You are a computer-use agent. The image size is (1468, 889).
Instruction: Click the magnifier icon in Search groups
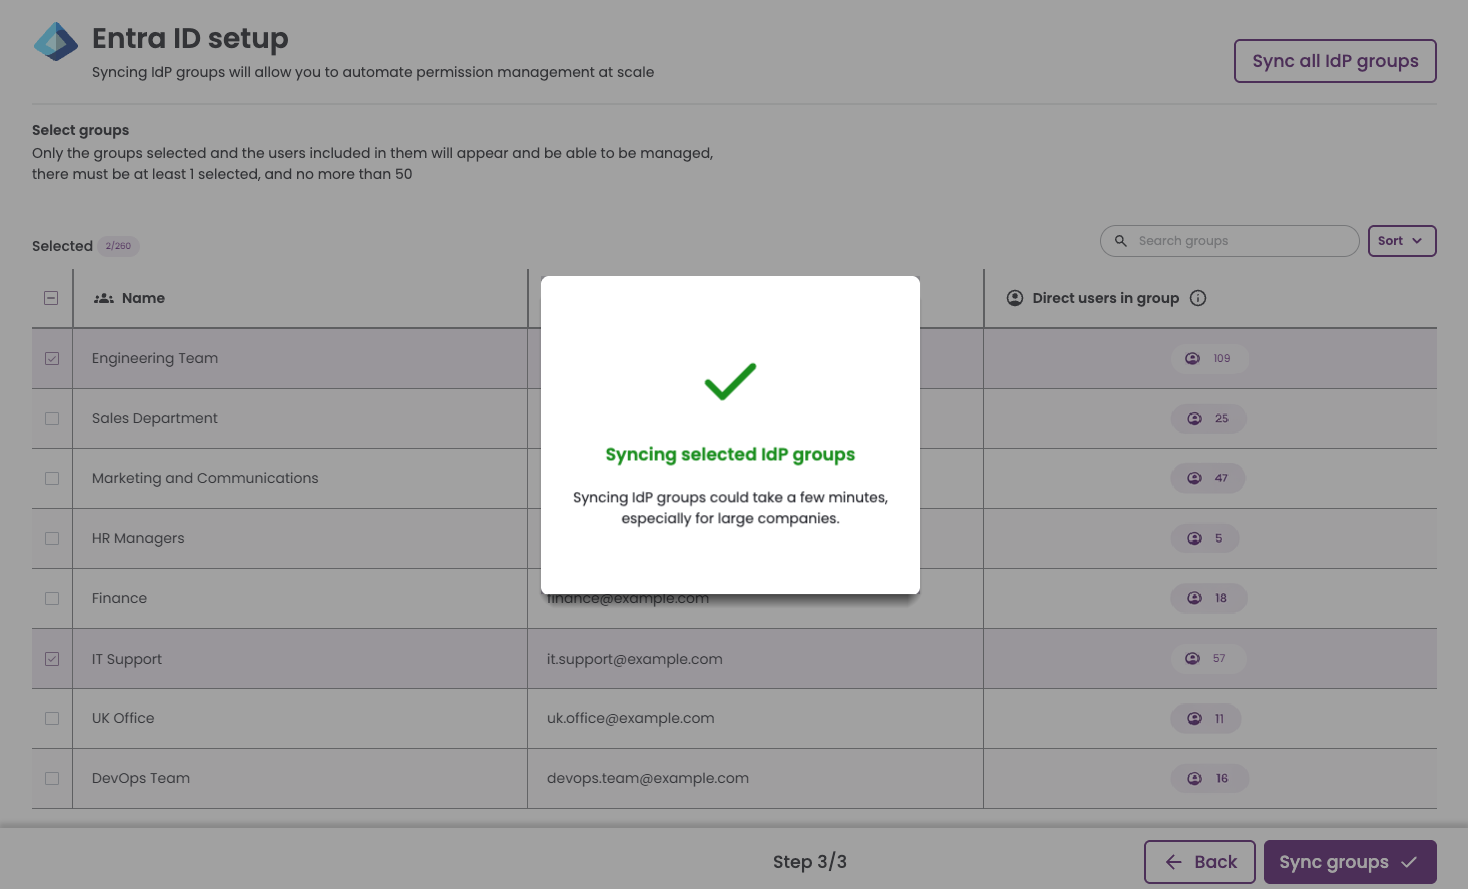pyautogui.click(x=1121, y=241)
